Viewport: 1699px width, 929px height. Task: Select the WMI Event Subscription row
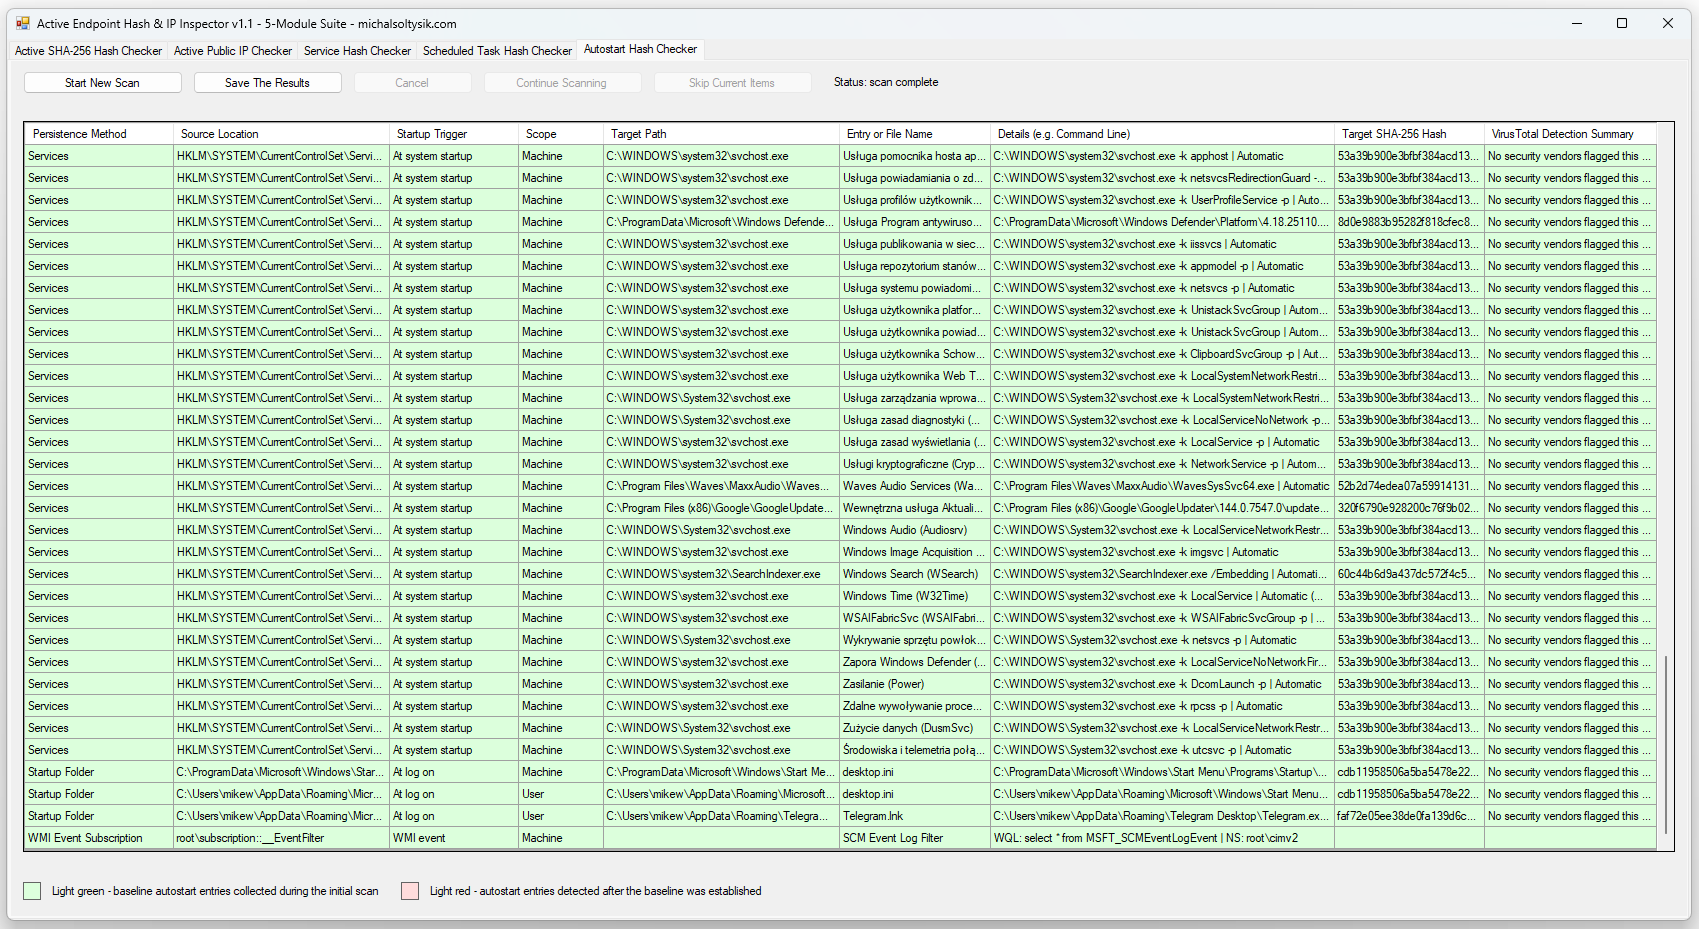click(86, 838)
